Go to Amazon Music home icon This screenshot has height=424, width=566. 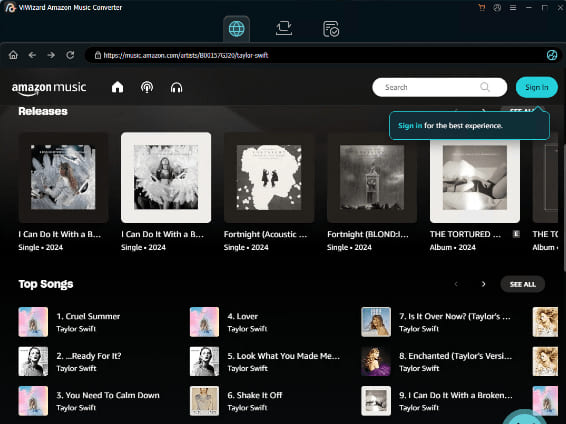coord(117,87)
